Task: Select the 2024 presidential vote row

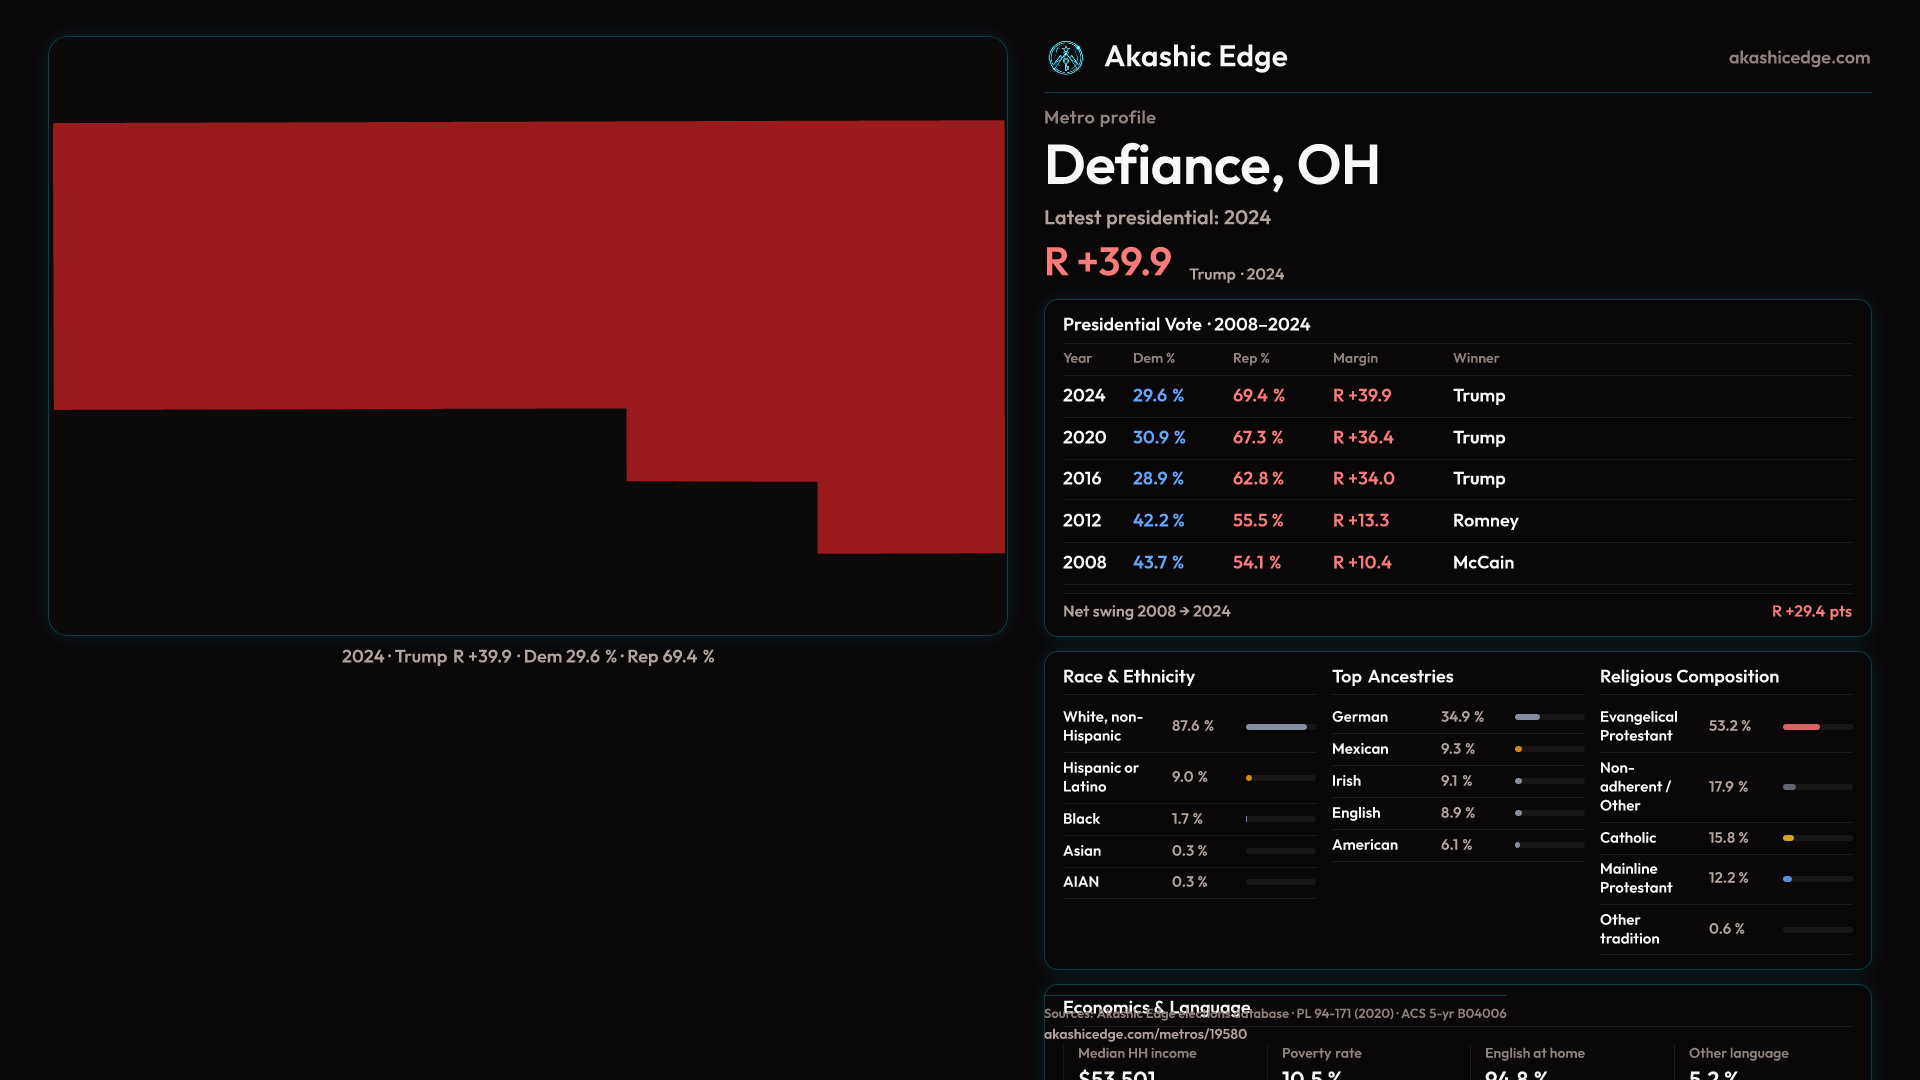Action: pyautogui.click(x=1456, y=396)
